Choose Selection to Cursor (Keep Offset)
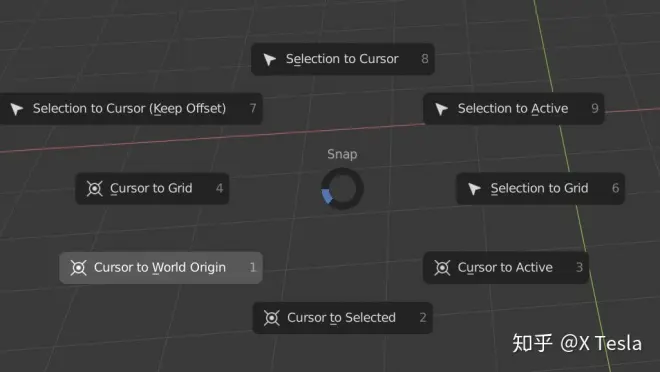 [x=131, y=109]
